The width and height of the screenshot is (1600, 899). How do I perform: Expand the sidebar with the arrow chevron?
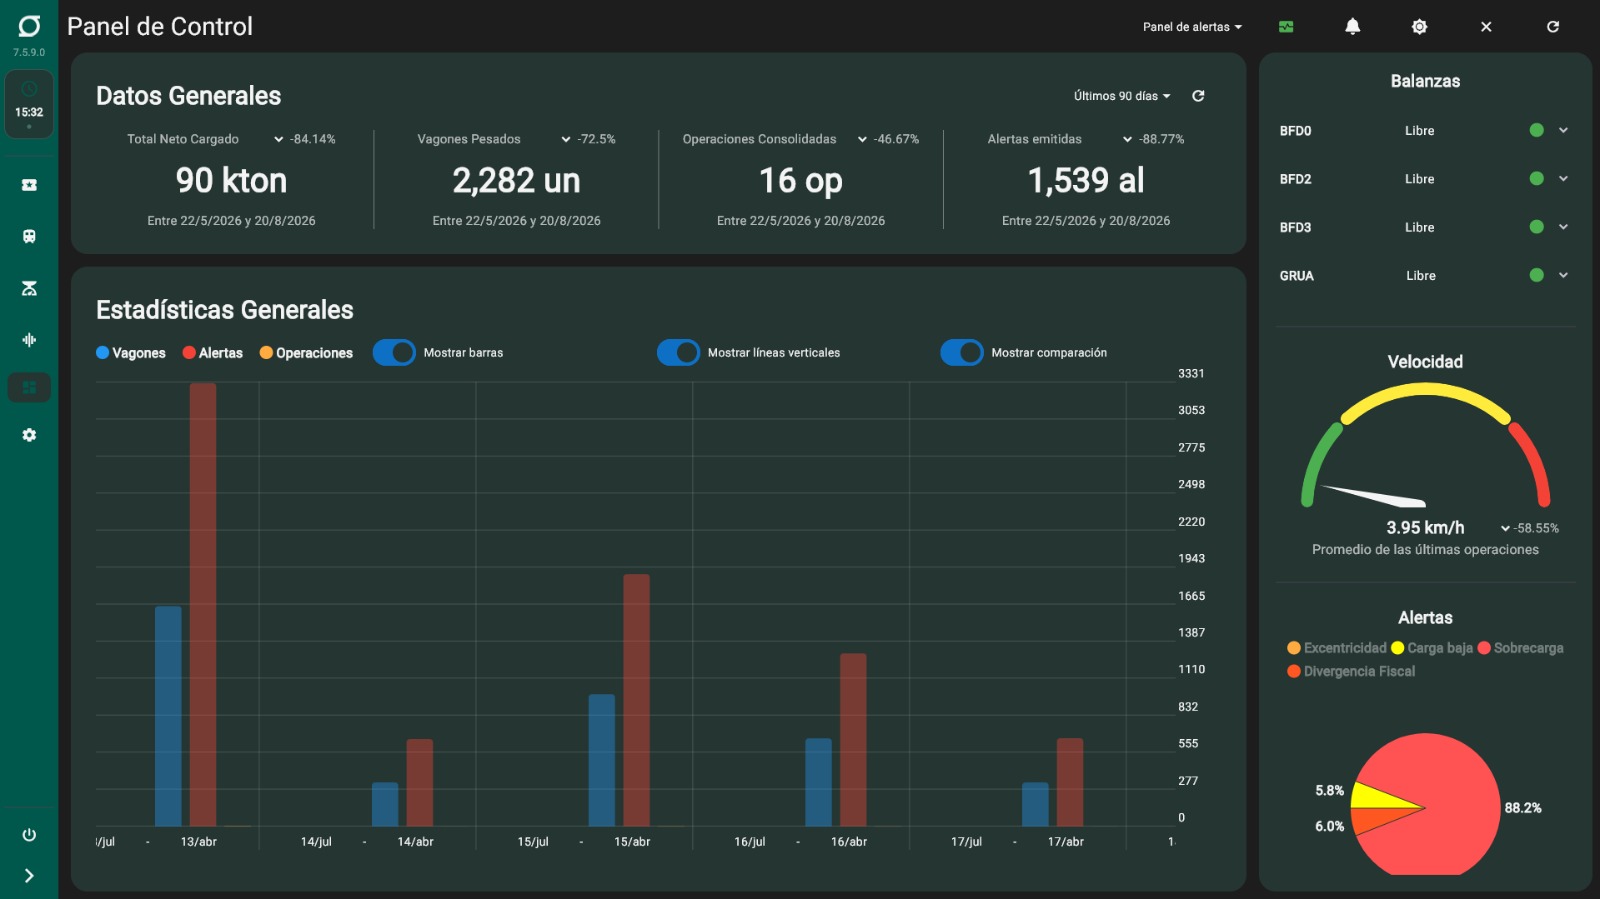tap(29, 876)
